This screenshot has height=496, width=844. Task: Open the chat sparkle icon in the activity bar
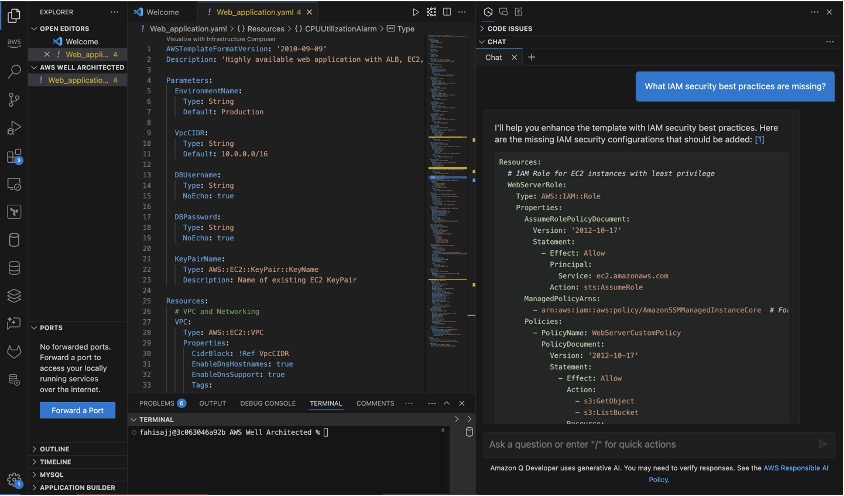click(x=14, y=323)
